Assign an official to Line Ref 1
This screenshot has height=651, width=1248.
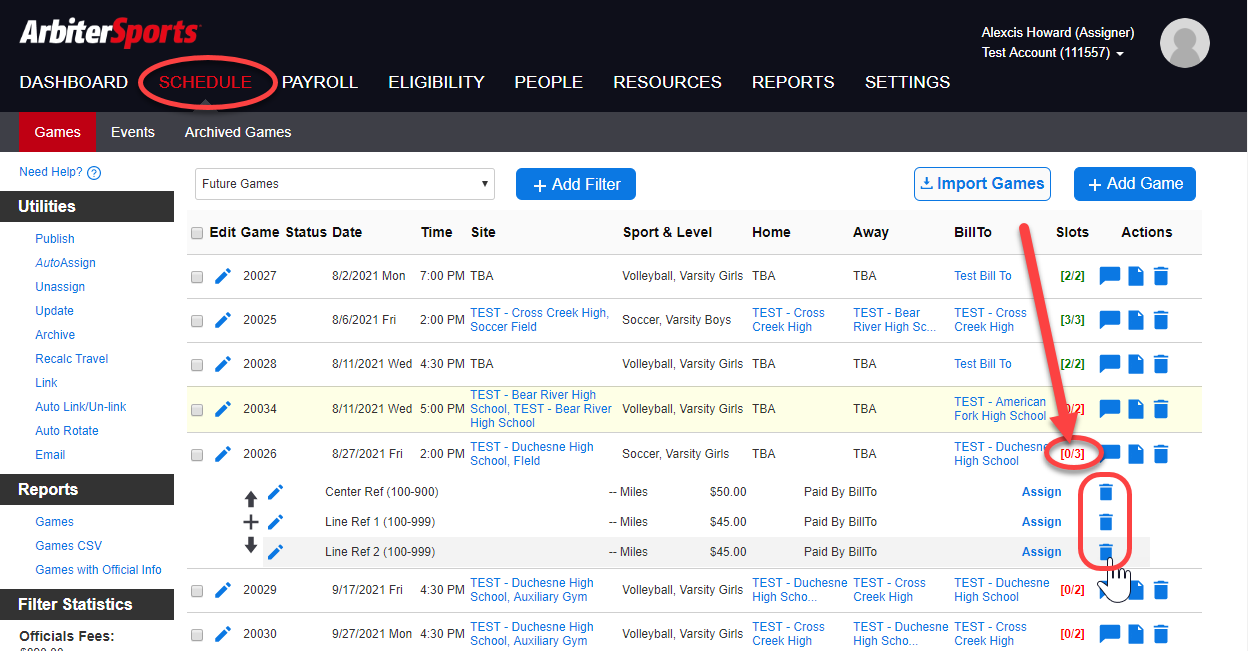click(1041, 522)
